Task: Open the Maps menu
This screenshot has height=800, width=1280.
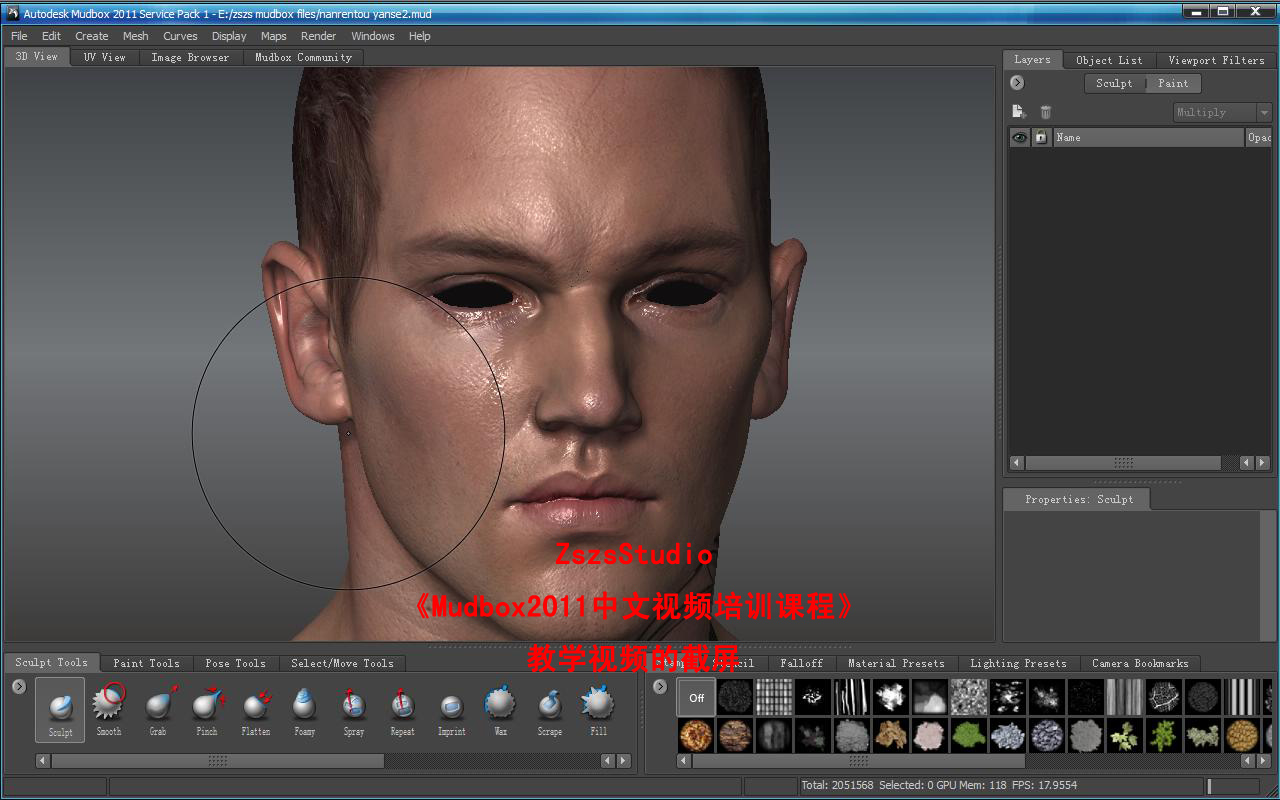Action: pos(274,36)
